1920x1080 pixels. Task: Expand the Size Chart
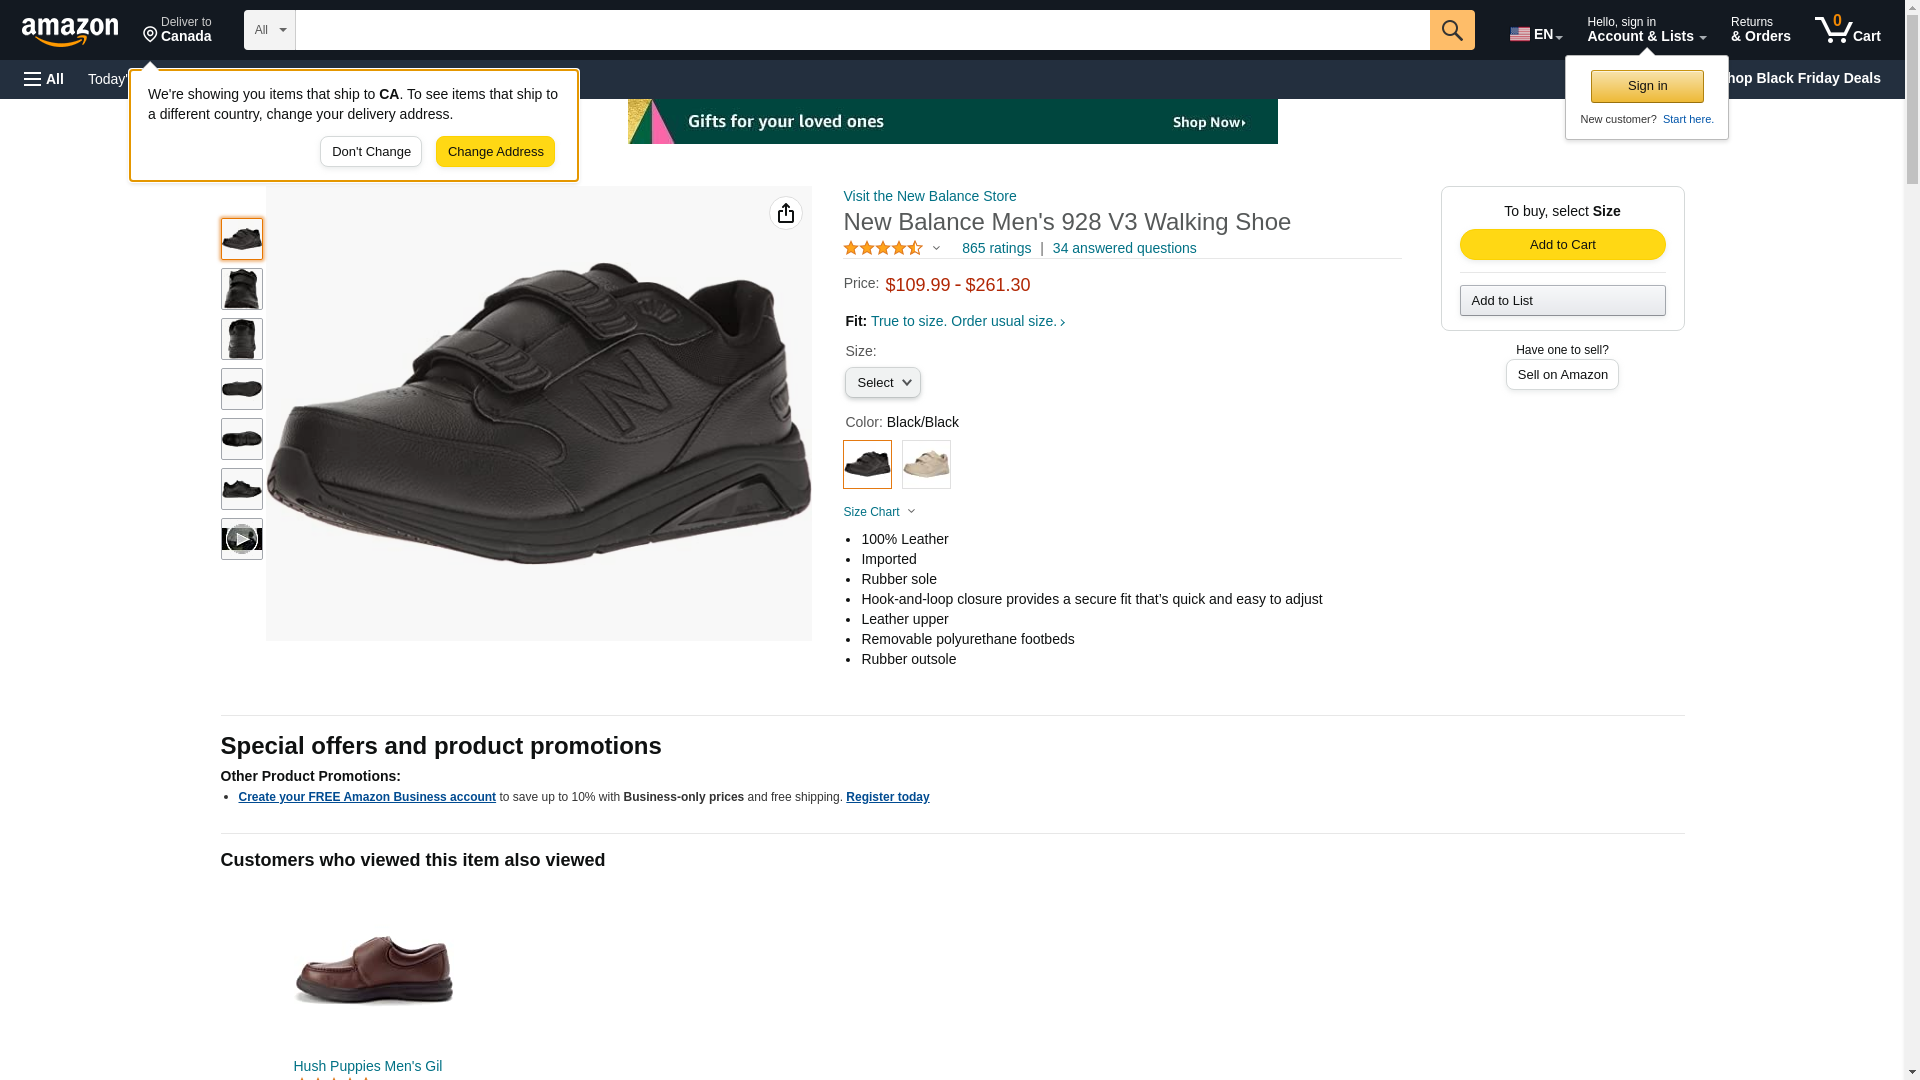(879, 512)
